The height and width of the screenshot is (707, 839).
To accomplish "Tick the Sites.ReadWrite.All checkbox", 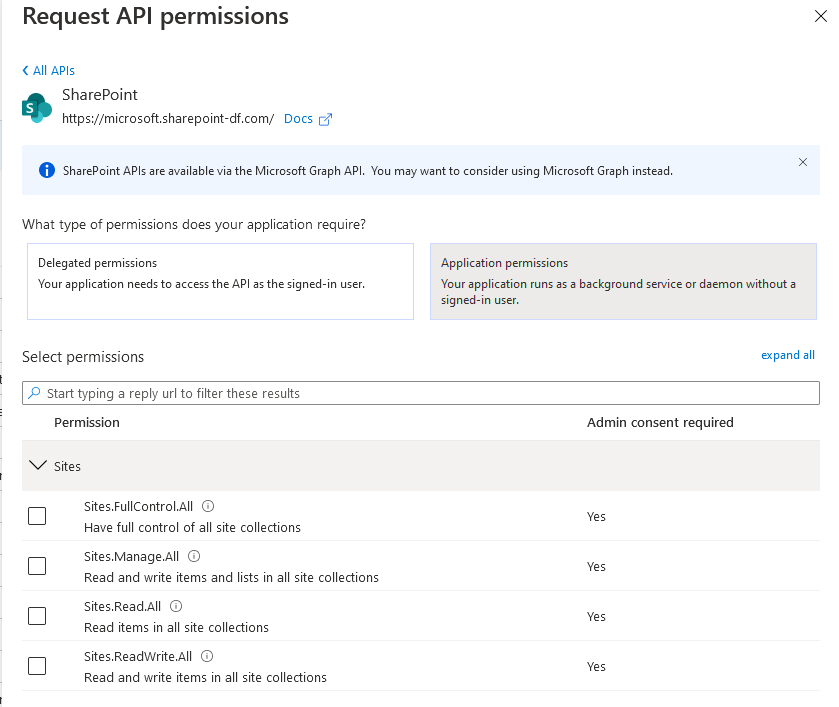I will pos(36,666).
